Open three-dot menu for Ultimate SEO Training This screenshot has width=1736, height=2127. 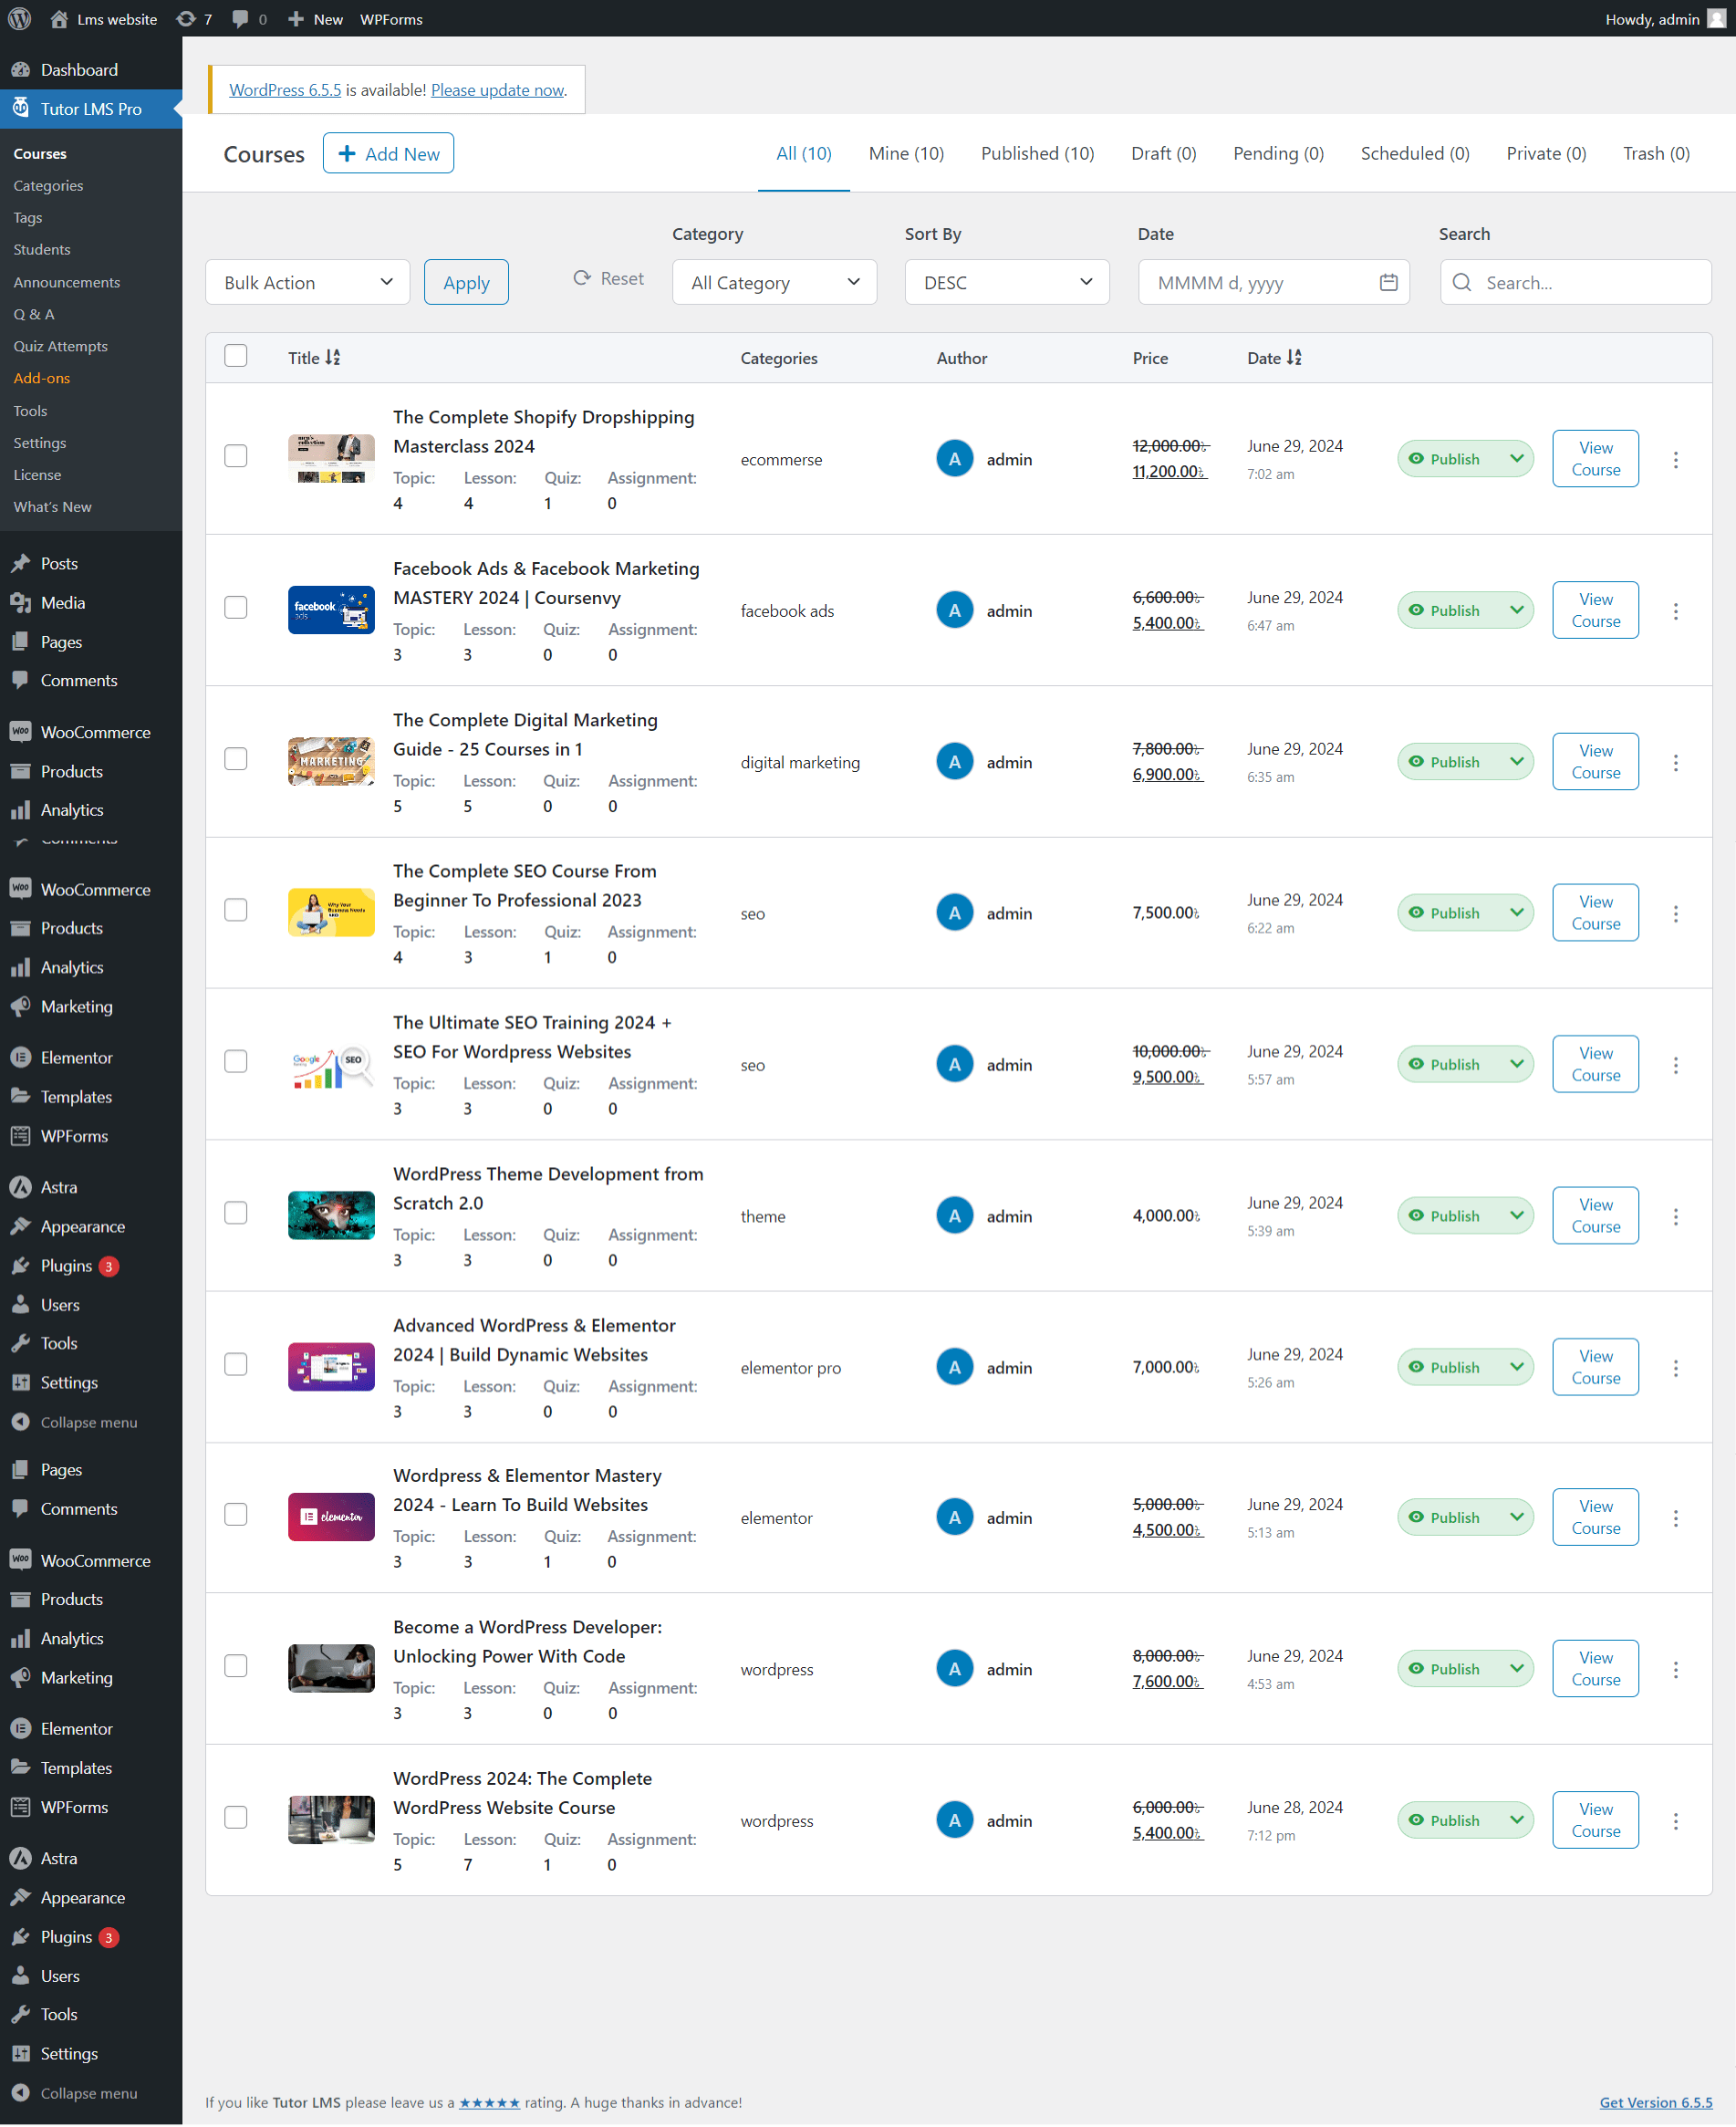[1675, 1064]
